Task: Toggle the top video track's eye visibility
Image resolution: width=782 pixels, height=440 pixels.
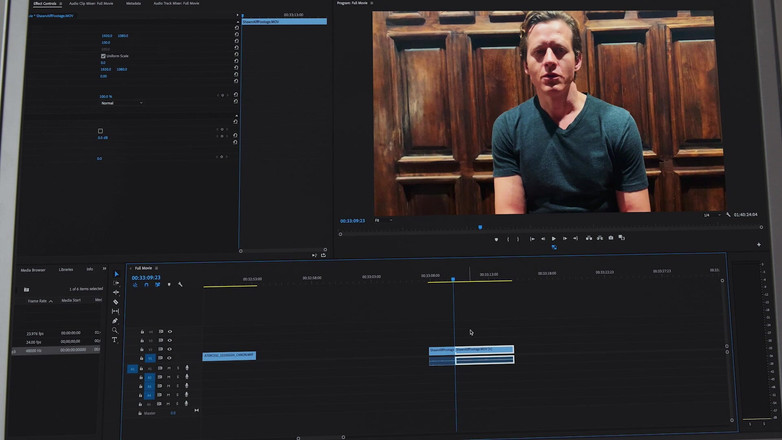Action: (x=170, y=331)
